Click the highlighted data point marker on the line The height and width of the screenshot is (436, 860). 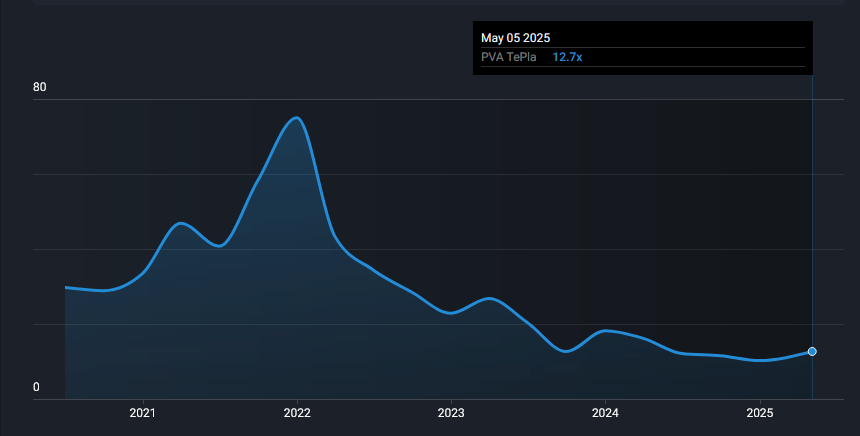(x=812, y=351)
